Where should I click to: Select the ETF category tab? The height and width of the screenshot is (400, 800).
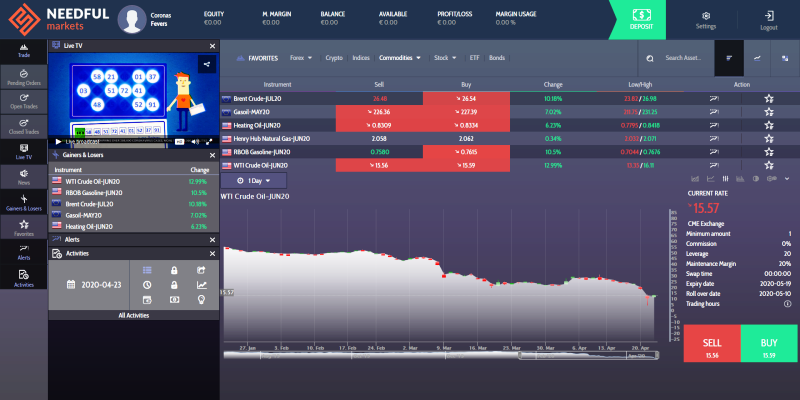tap(474, 58)
